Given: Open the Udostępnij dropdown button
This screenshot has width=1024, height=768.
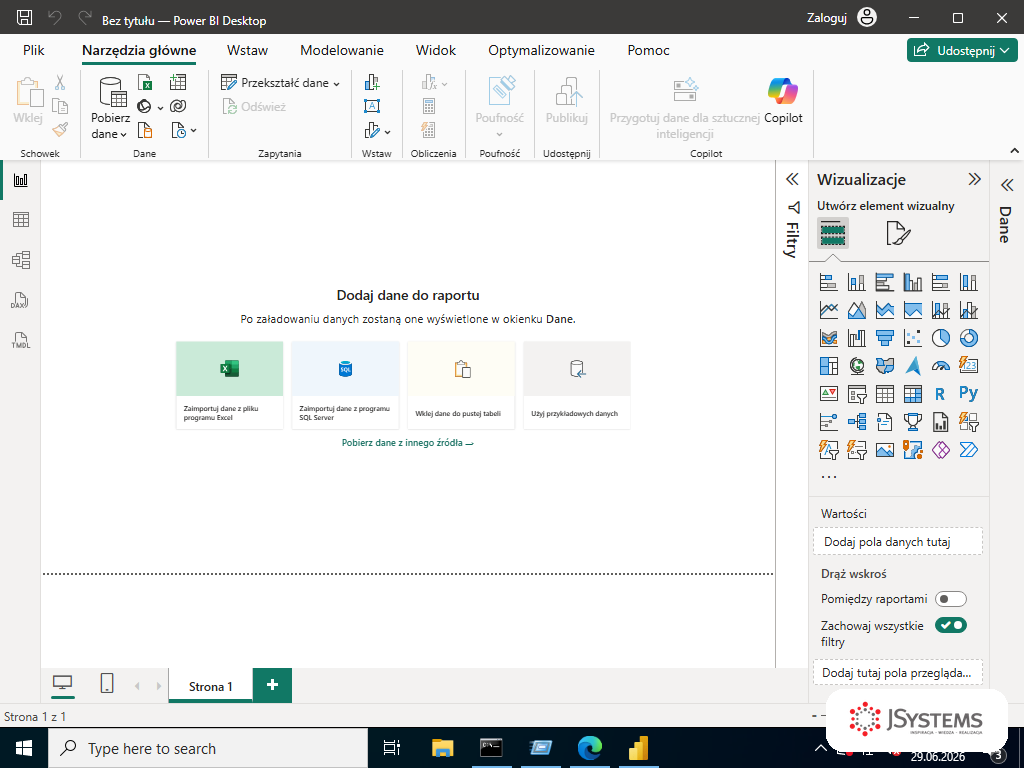Looking at the screenshot, I should tap(962, 50).
